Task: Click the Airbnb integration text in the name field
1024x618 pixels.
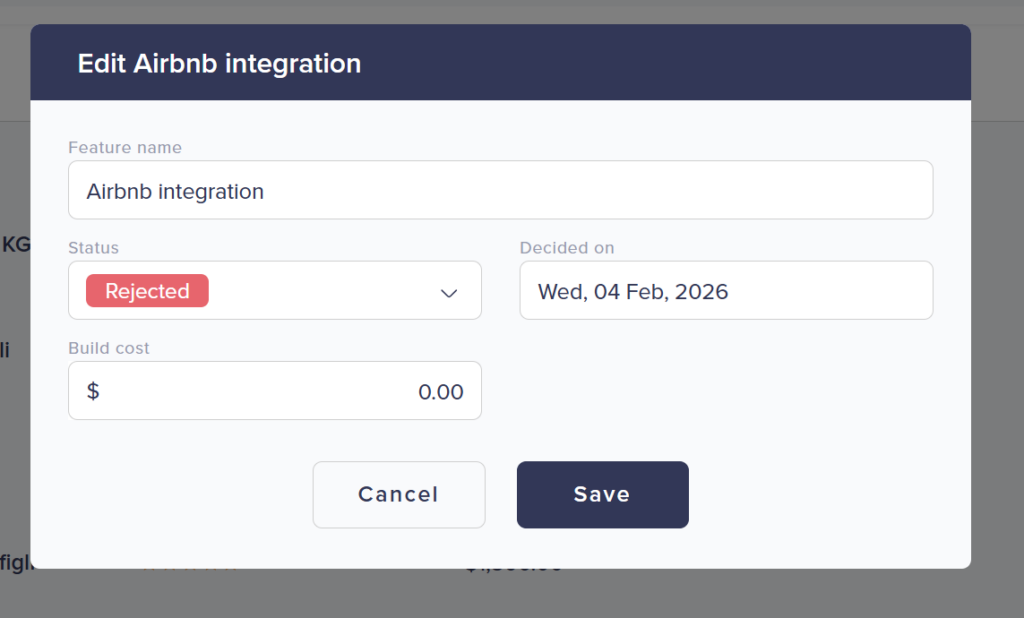Action: 175,191
